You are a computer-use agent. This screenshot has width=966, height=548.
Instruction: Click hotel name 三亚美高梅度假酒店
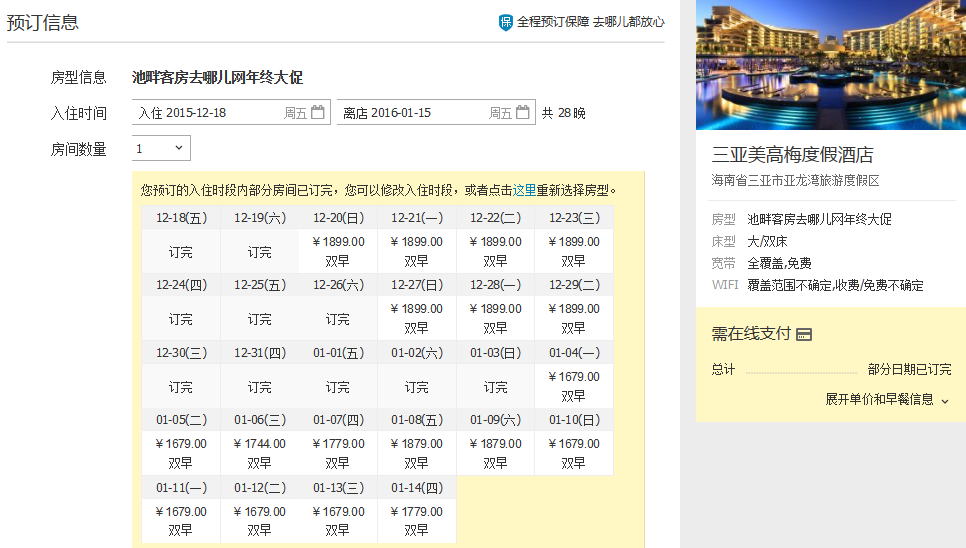coord(792,155)
